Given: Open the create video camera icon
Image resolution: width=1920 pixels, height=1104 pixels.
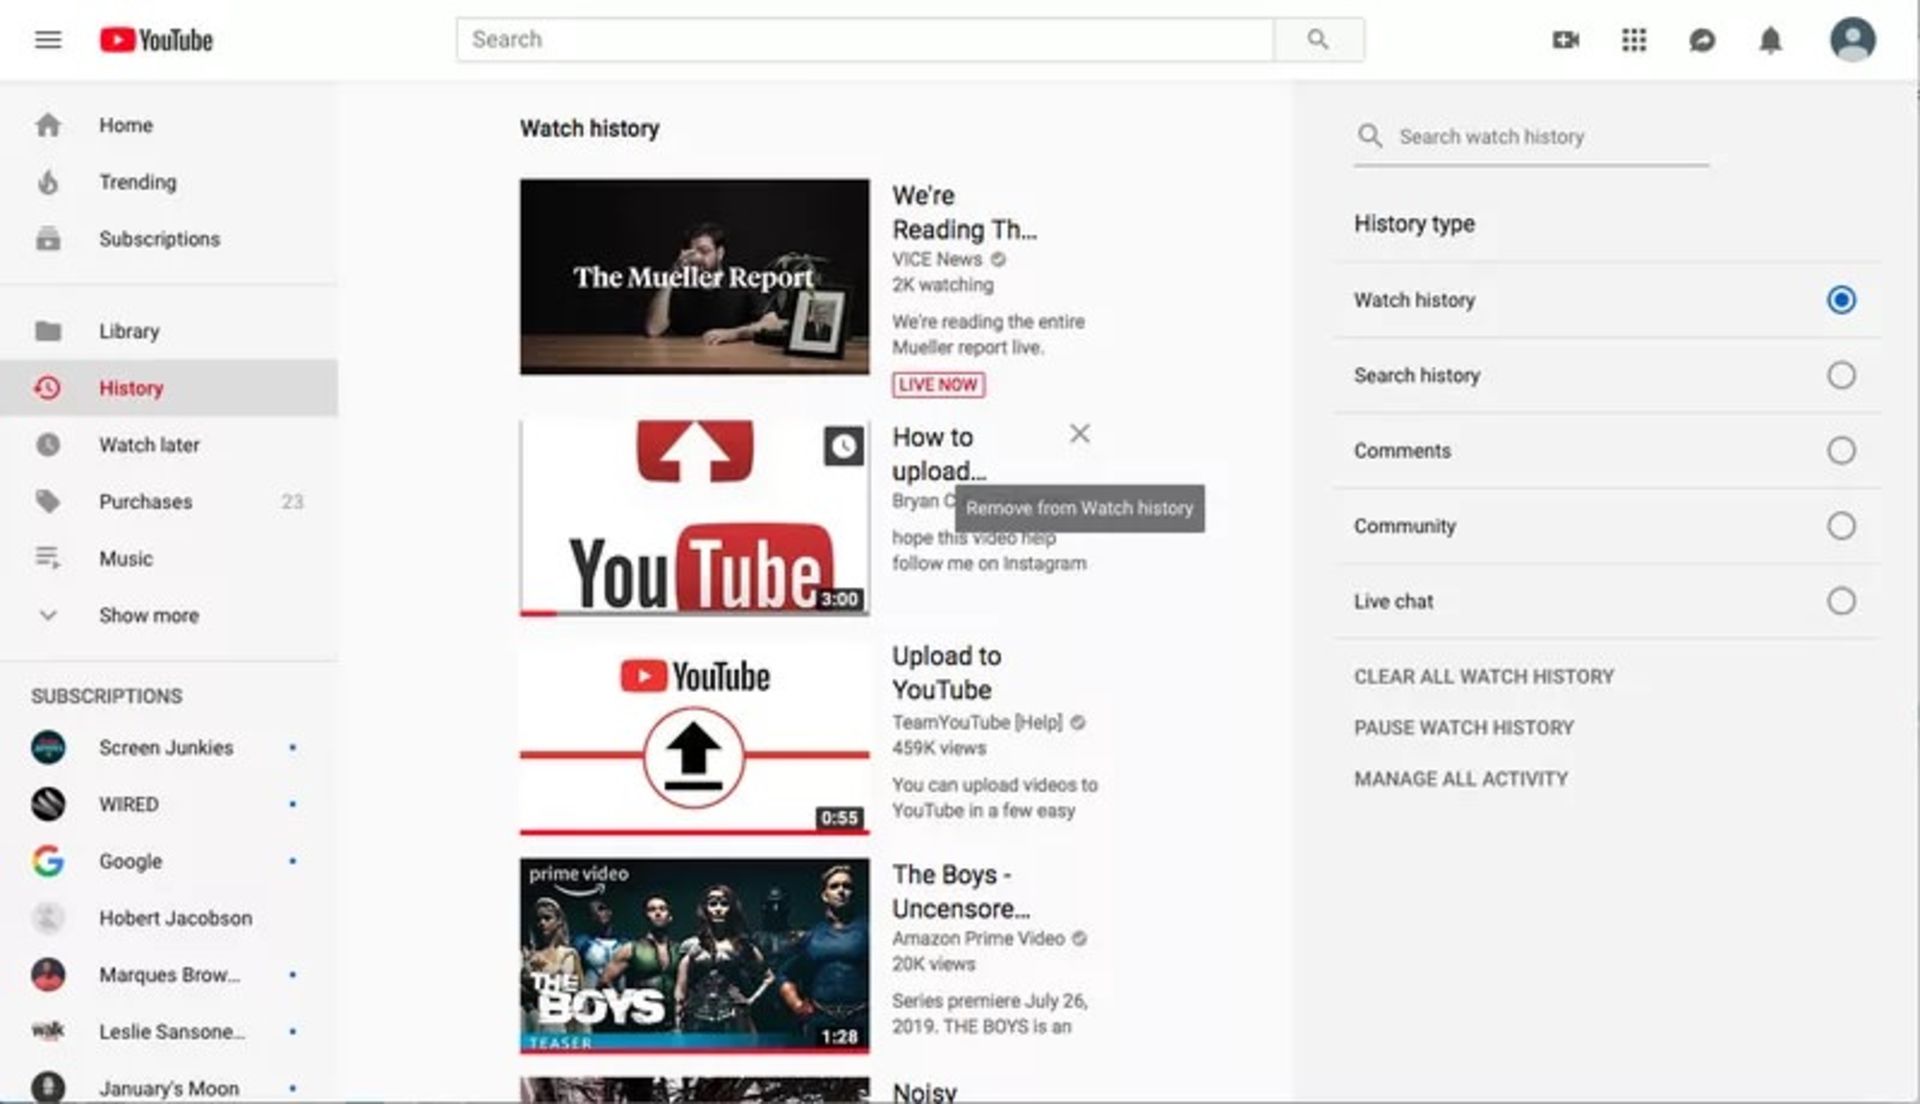Looking at the screenshot, I should 1566,40.
